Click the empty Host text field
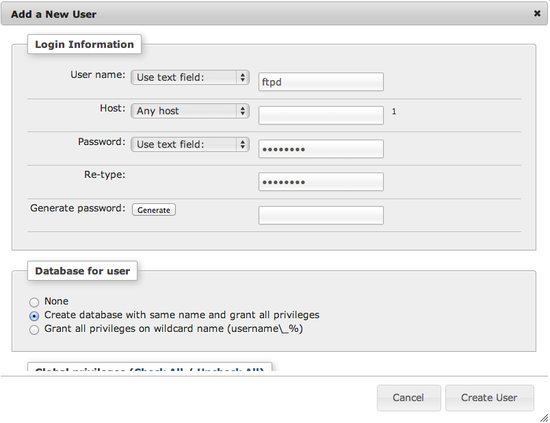 click(x=321, y=115)
